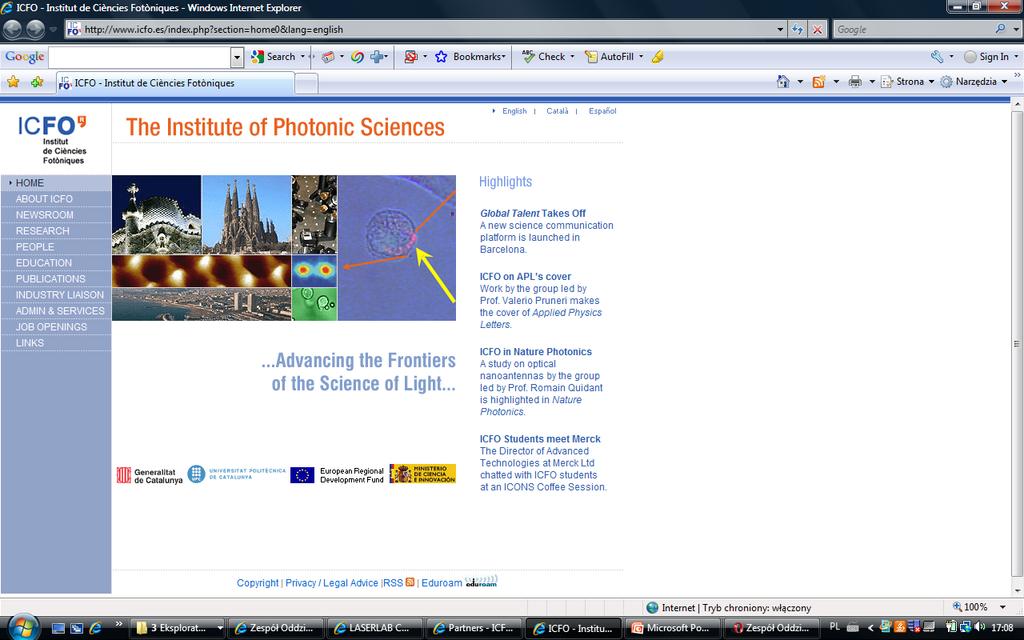Open ICFO on APL's cover highlight
The width and height of the screenshot is (1024, 640).
coord(525,276)
